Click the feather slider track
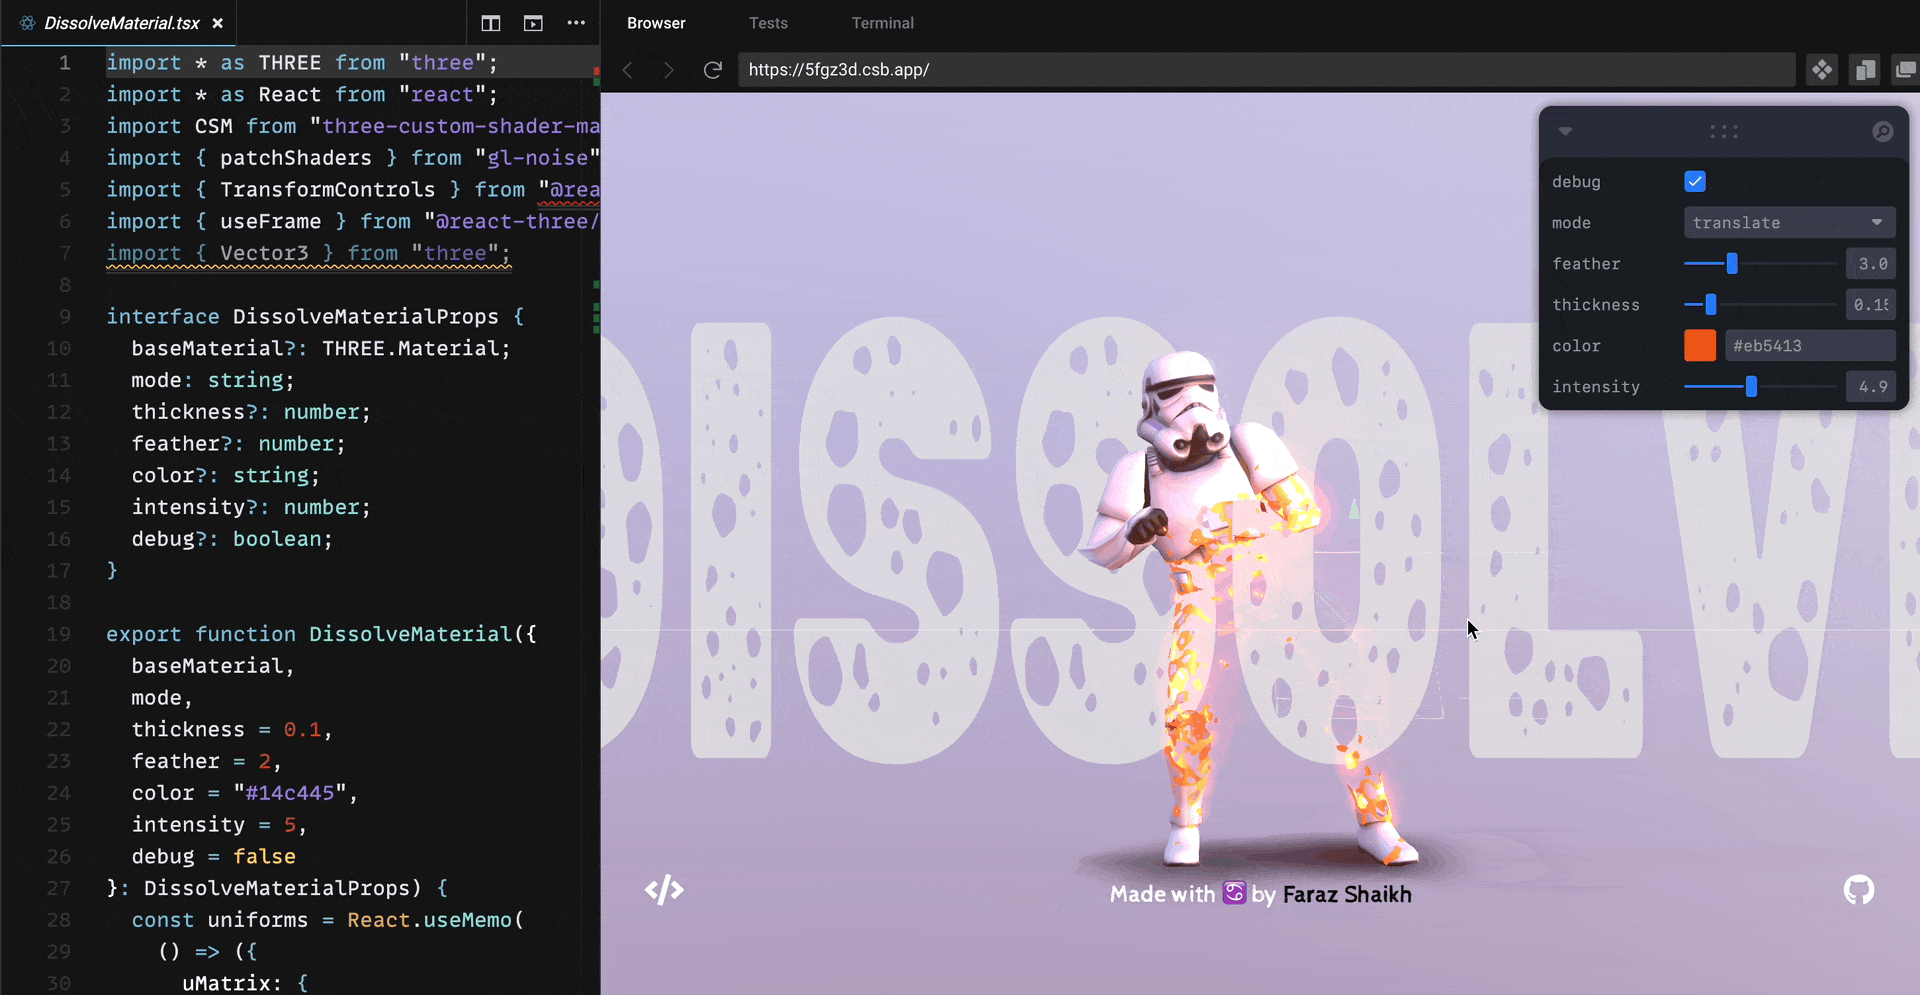 [1760, 263]
